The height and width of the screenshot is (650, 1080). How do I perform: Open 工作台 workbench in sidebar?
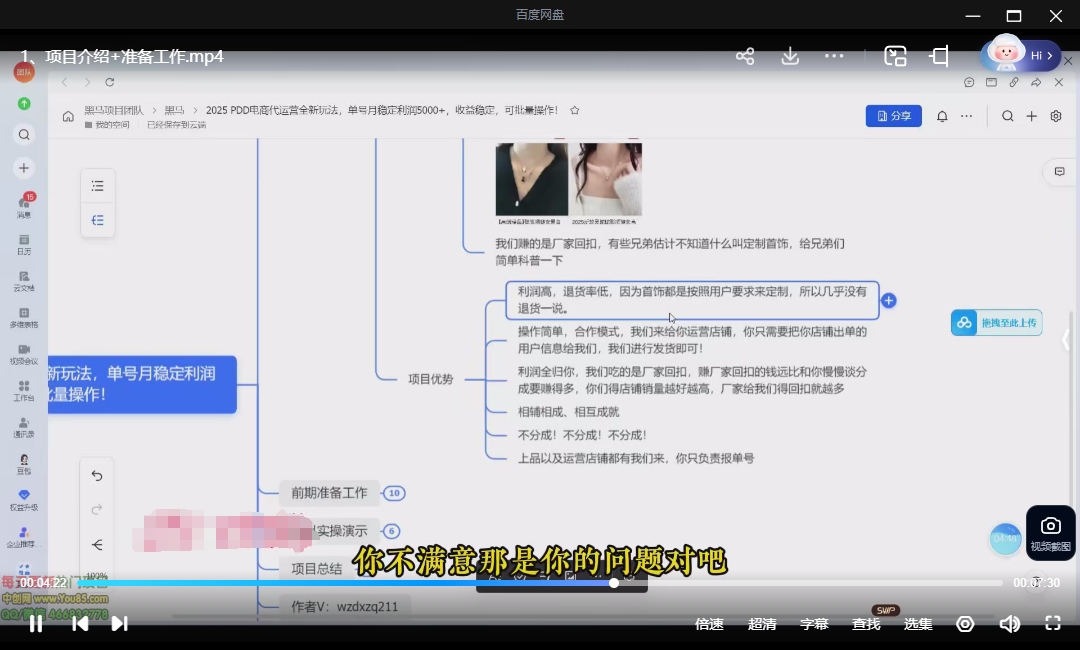click(x=24, y=390)
